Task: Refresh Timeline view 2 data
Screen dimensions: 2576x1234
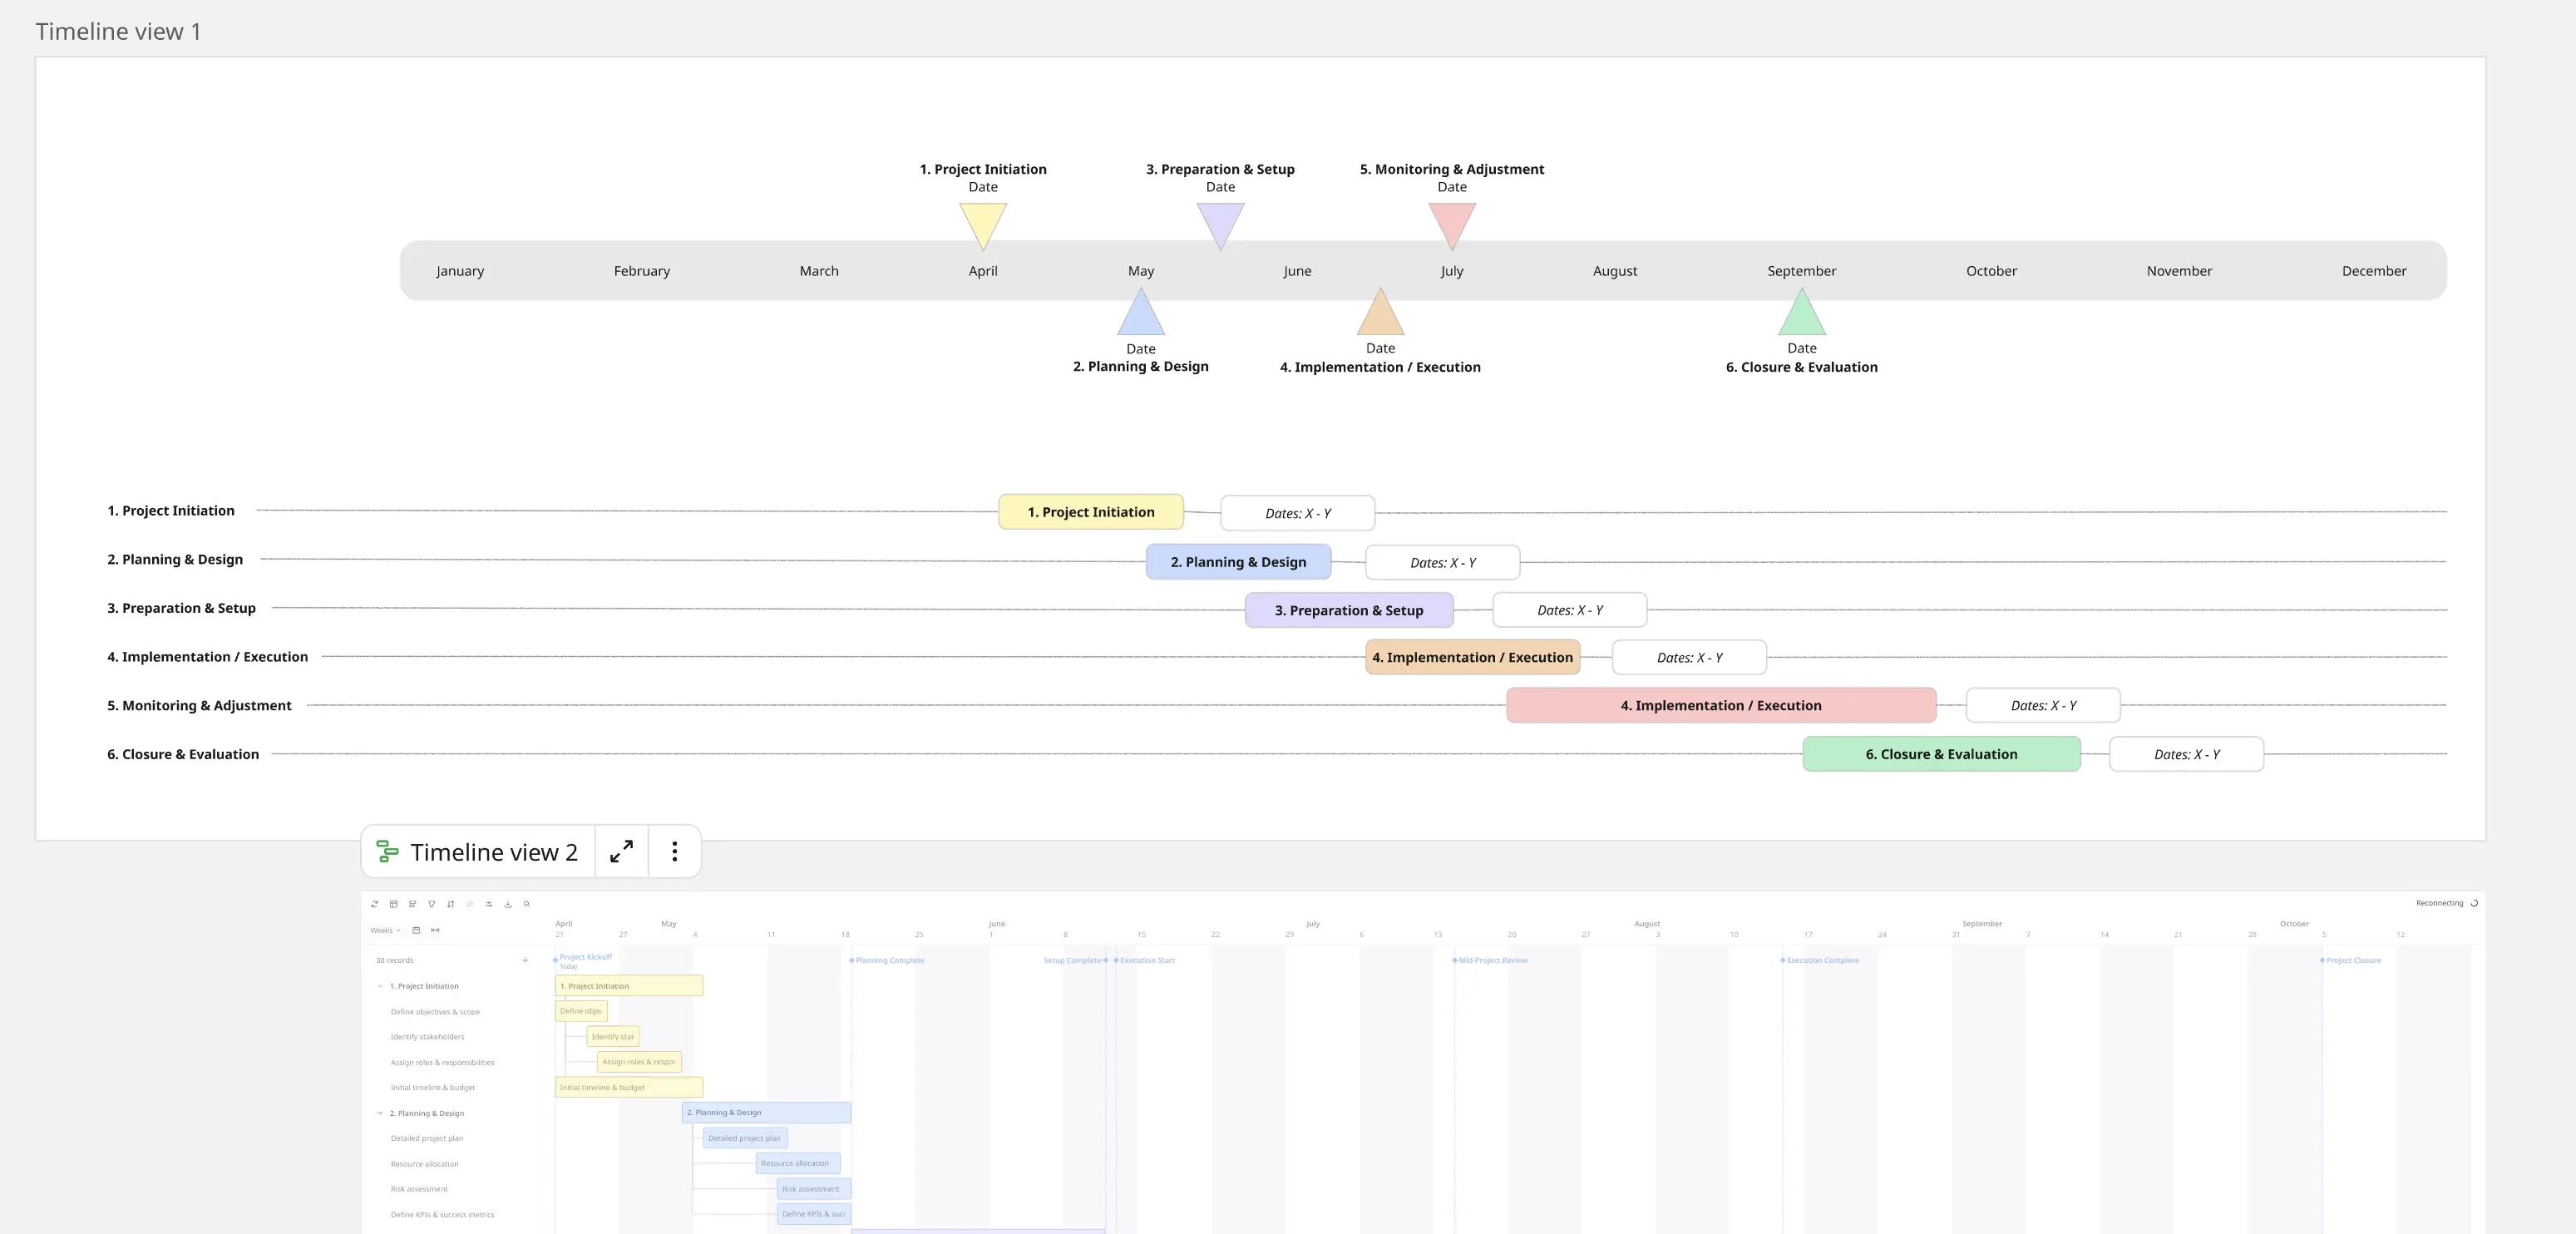Action: pyautogui.click(x=375, y=904)
